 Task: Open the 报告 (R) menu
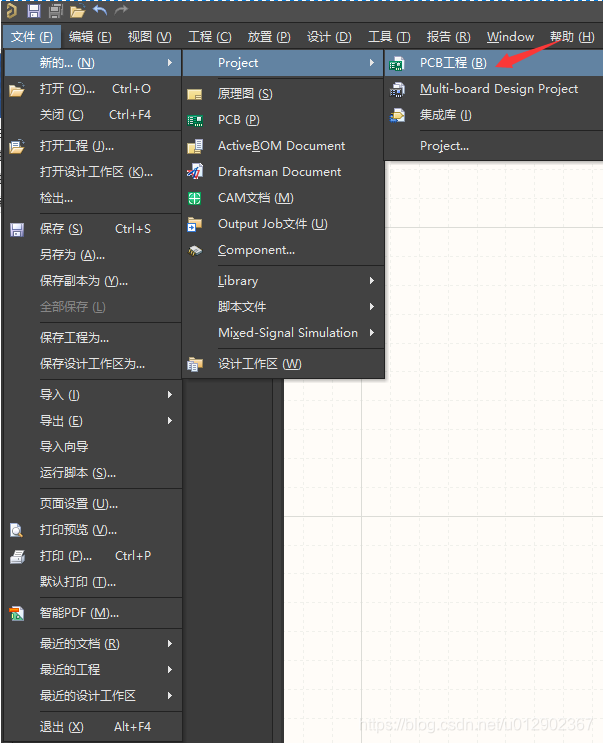click(449, 36)
